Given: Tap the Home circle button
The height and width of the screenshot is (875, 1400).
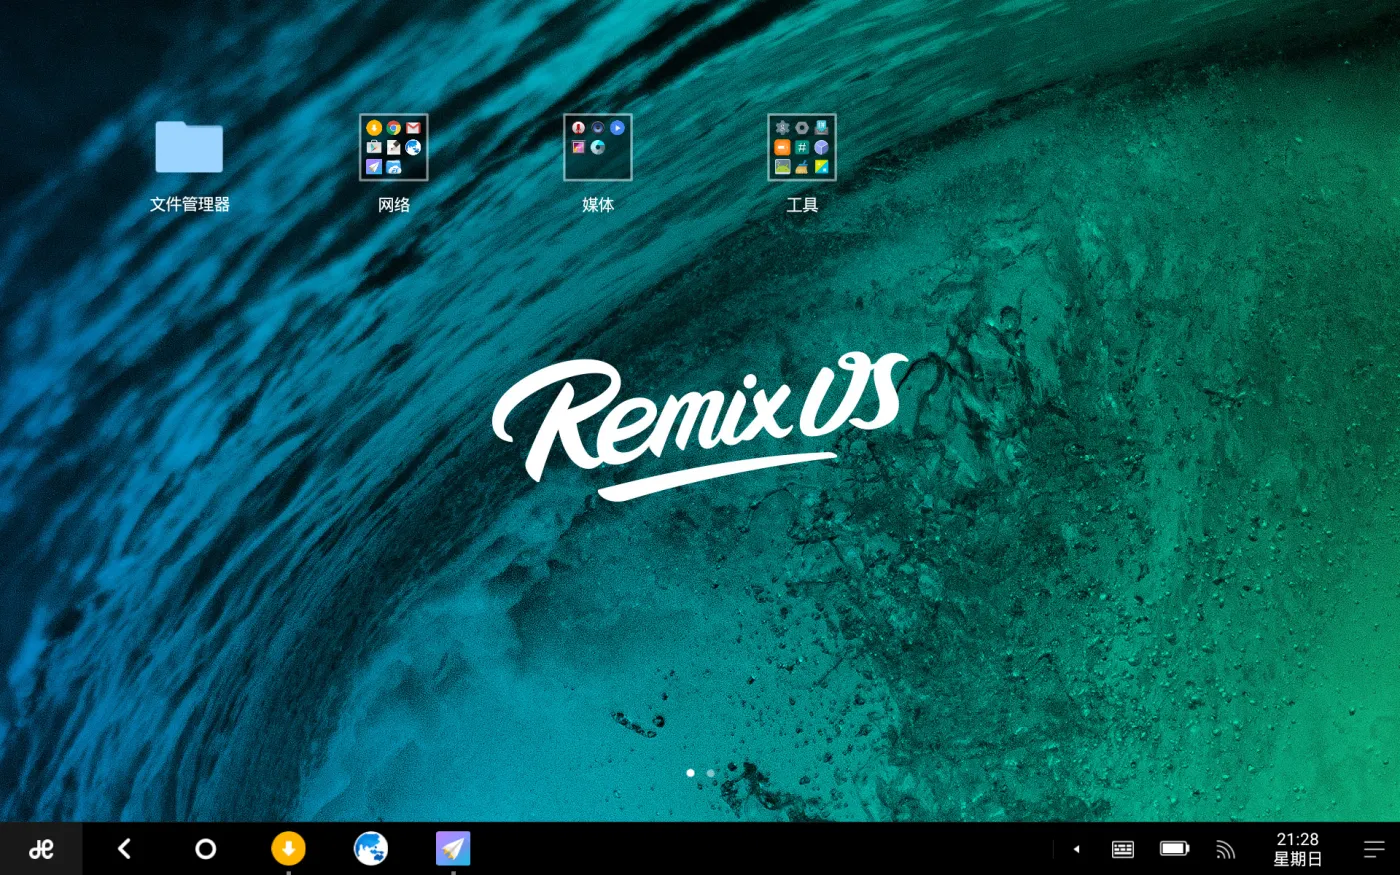Looking at the screenshot, I should click(205, 849).
